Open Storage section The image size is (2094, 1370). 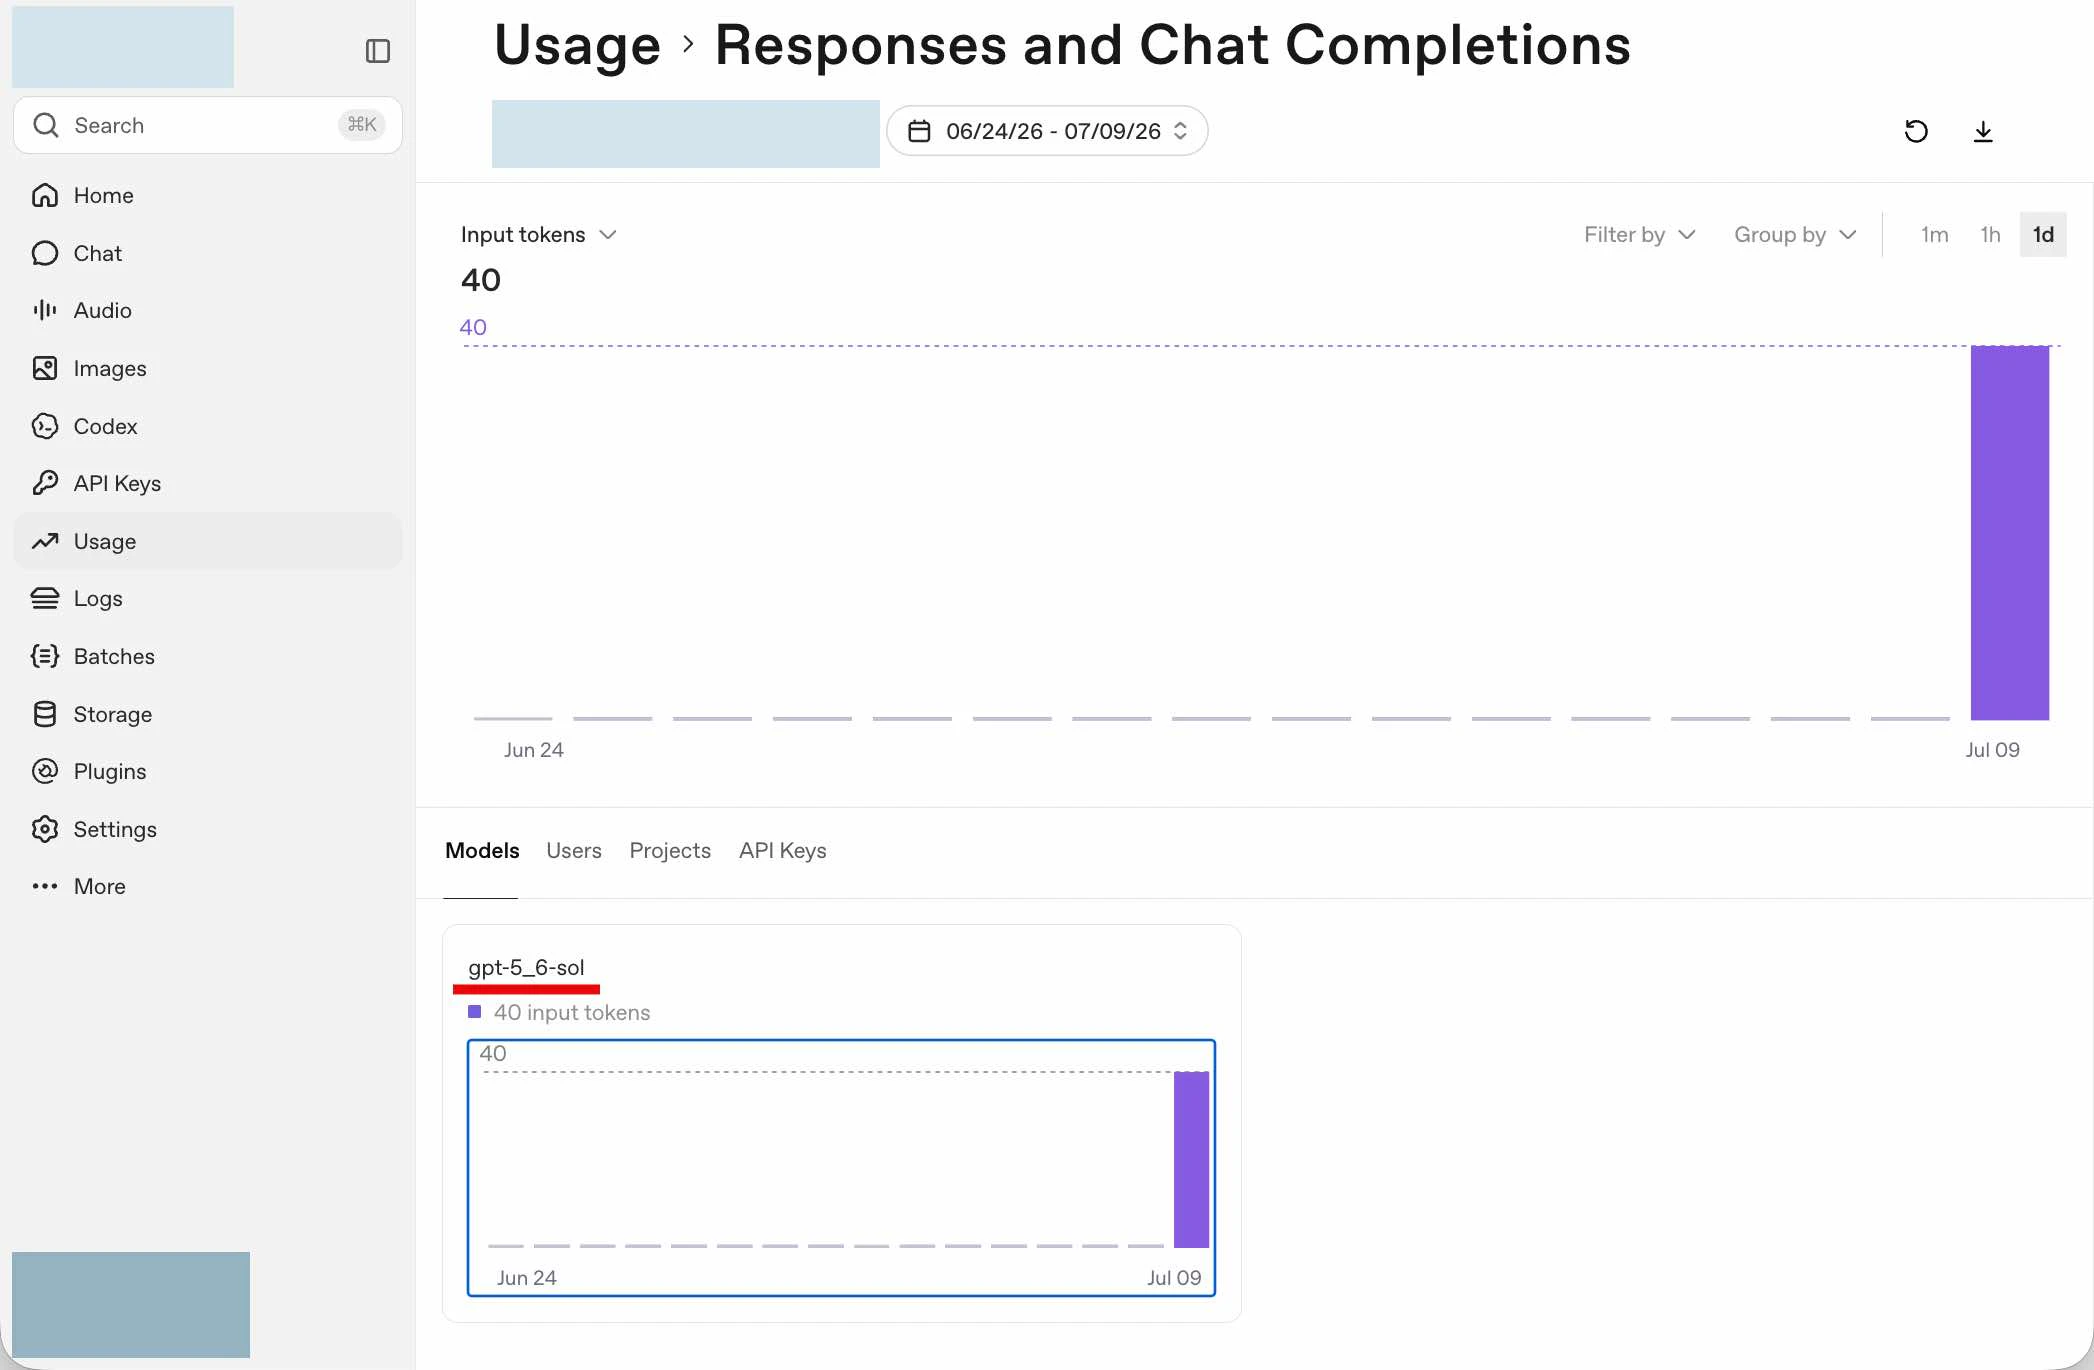pyautogui.click(x=208, y=714)
